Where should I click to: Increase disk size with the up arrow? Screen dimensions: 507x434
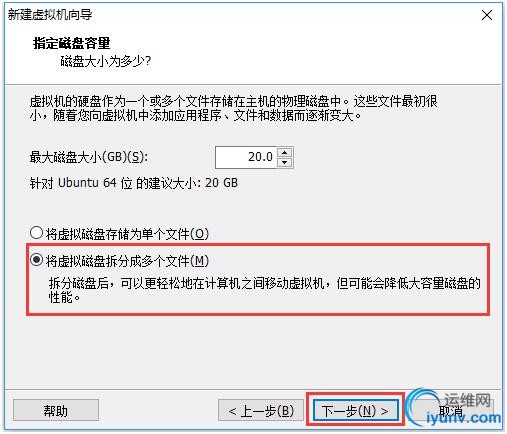coord(284,152)
